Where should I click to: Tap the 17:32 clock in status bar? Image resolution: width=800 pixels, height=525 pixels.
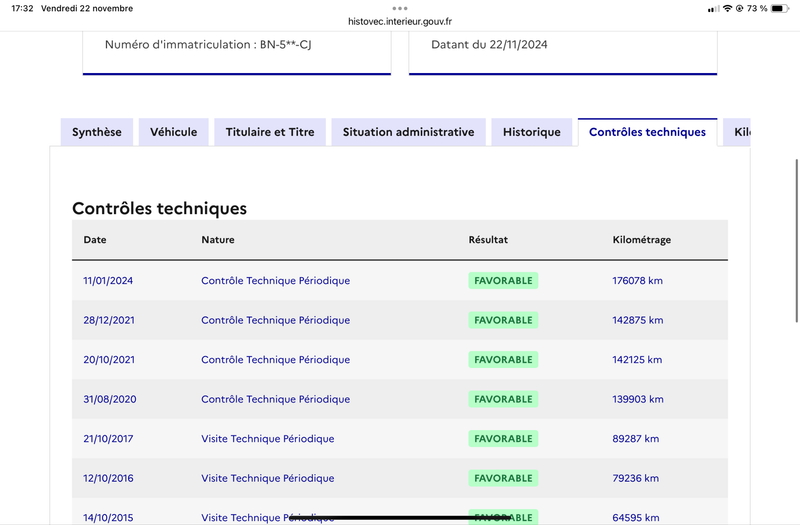point(22,9)
